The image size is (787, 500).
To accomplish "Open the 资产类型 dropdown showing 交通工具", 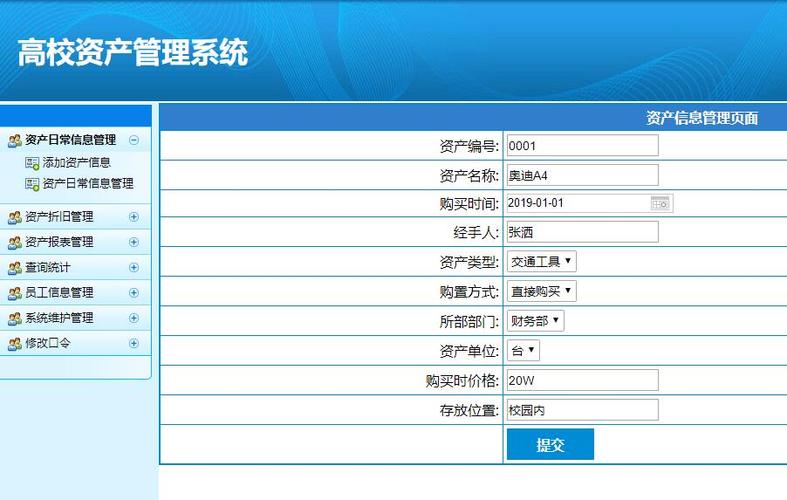I will 542,262.
